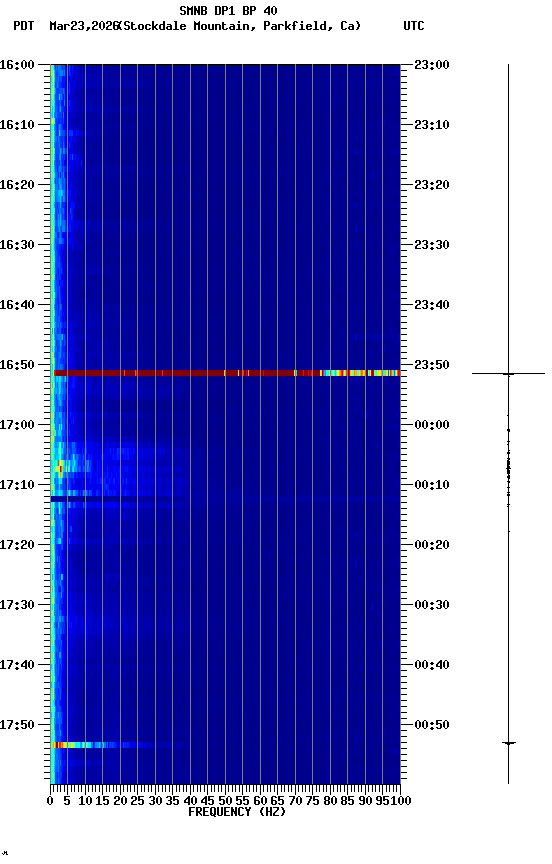Click the '17:00' PDT time label
This screenshot has height=864, width=552.
click(x=17, y=425)
